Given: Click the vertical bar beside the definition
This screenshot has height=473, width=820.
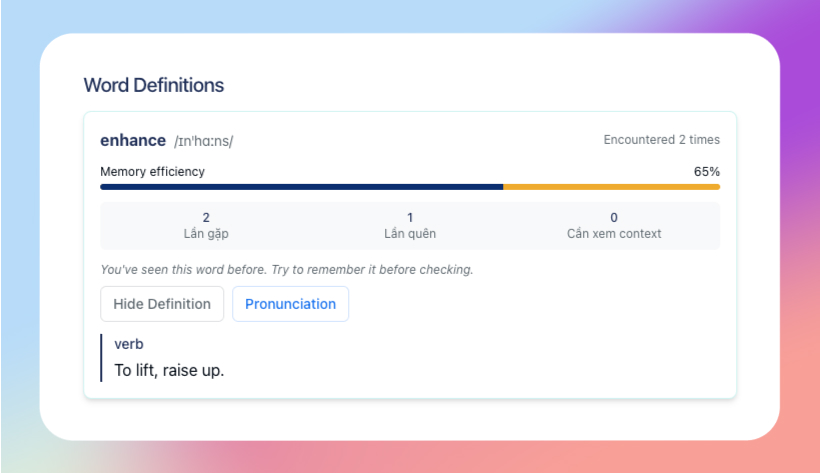Looking at the screenshot, I should point(102,357).
